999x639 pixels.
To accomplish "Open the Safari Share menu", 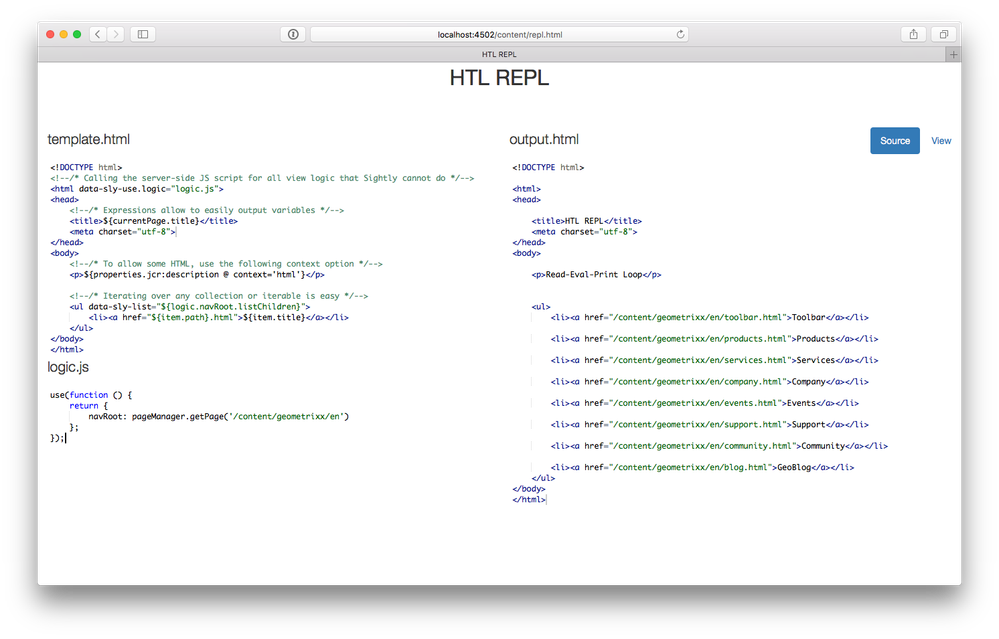I will click(913, 34).
